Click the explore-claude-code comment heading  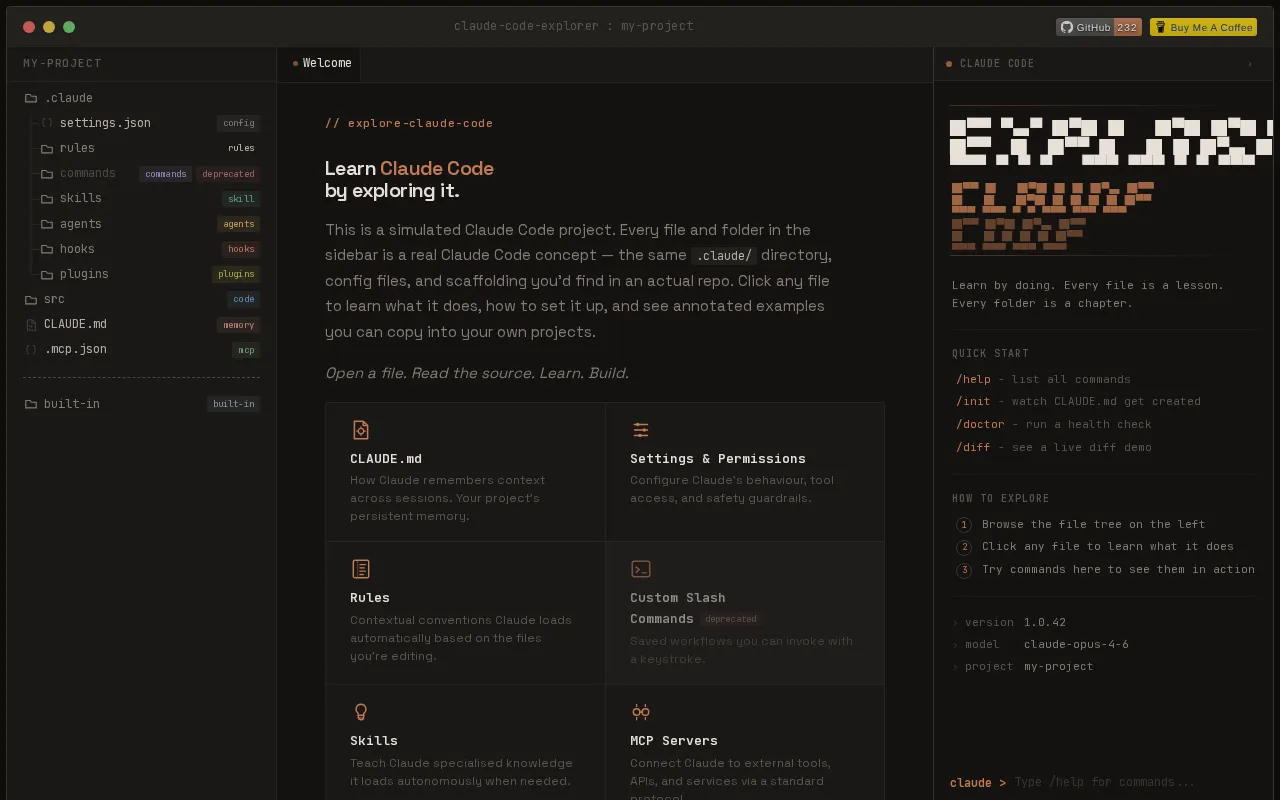409,123
